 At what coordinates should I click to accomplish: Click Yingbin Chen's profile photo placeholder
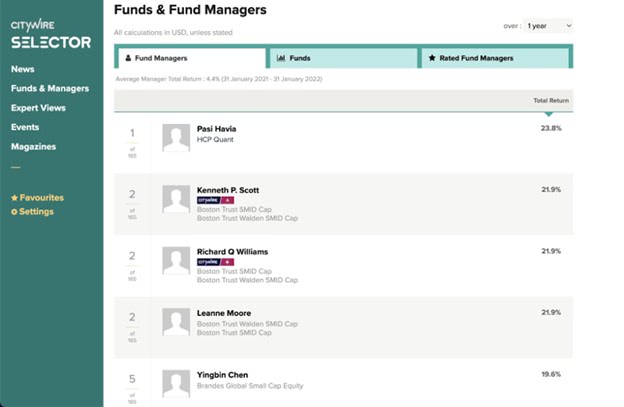click(x=176, y=384)
